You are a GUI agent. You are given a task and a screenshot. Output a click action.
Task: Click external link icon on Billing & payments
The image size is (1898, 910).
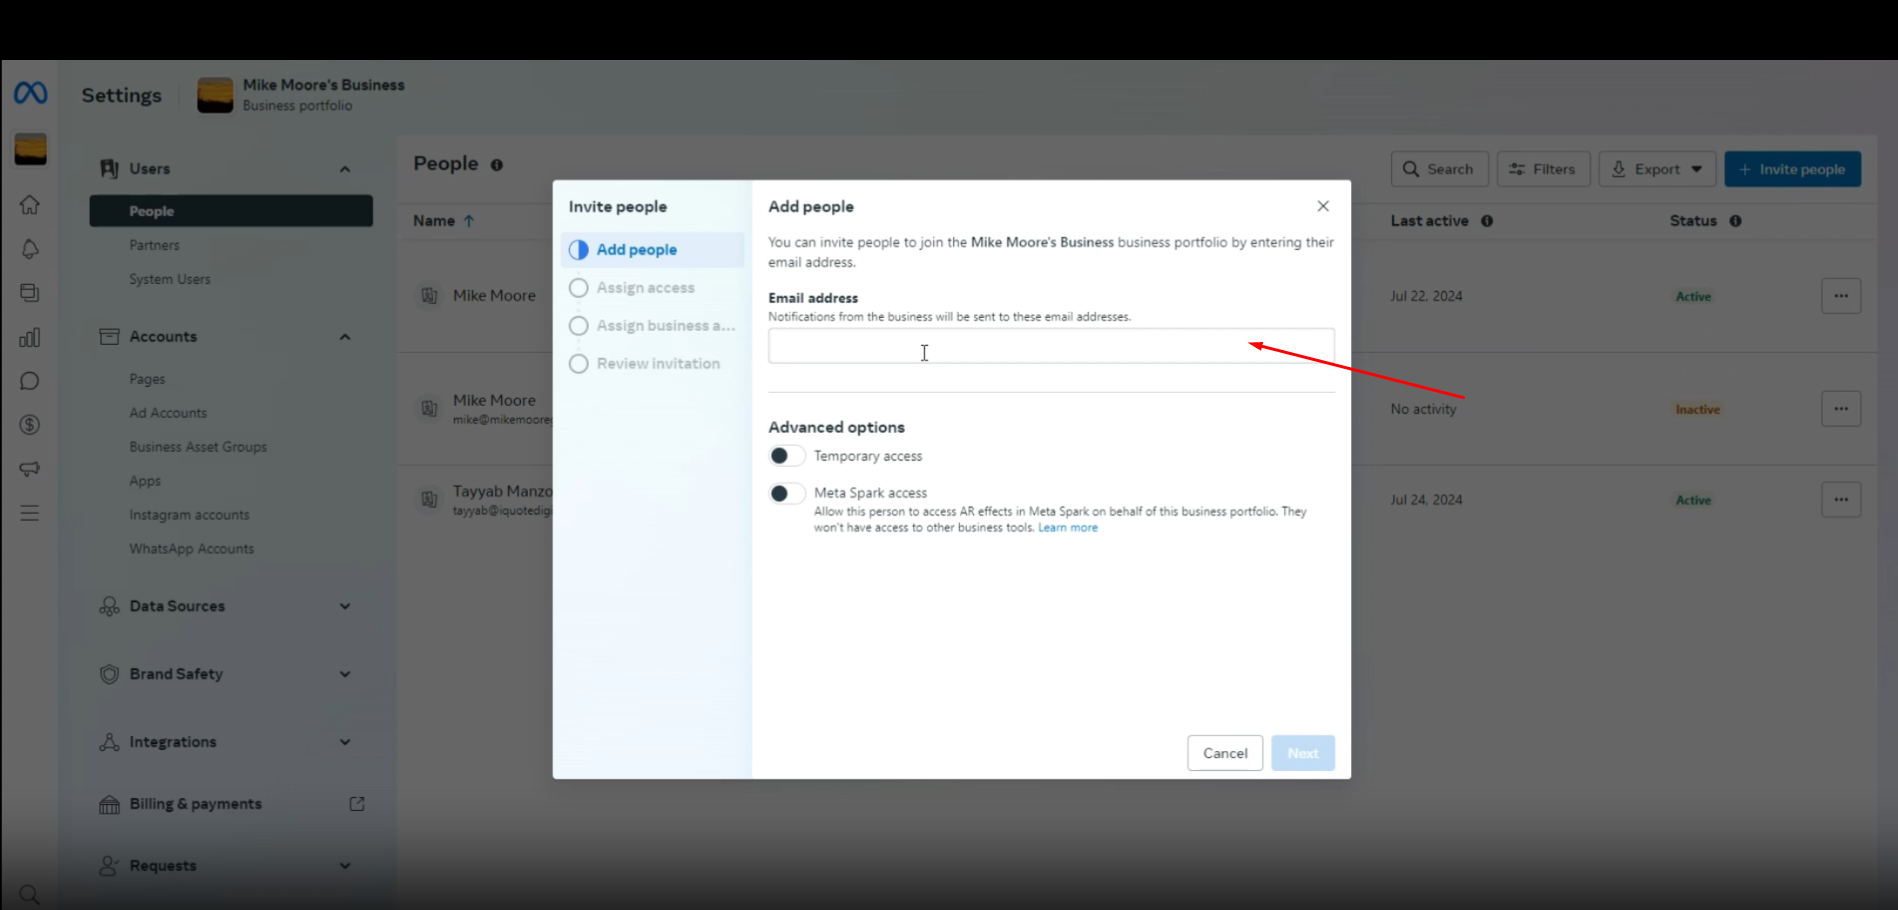[357, 804]
